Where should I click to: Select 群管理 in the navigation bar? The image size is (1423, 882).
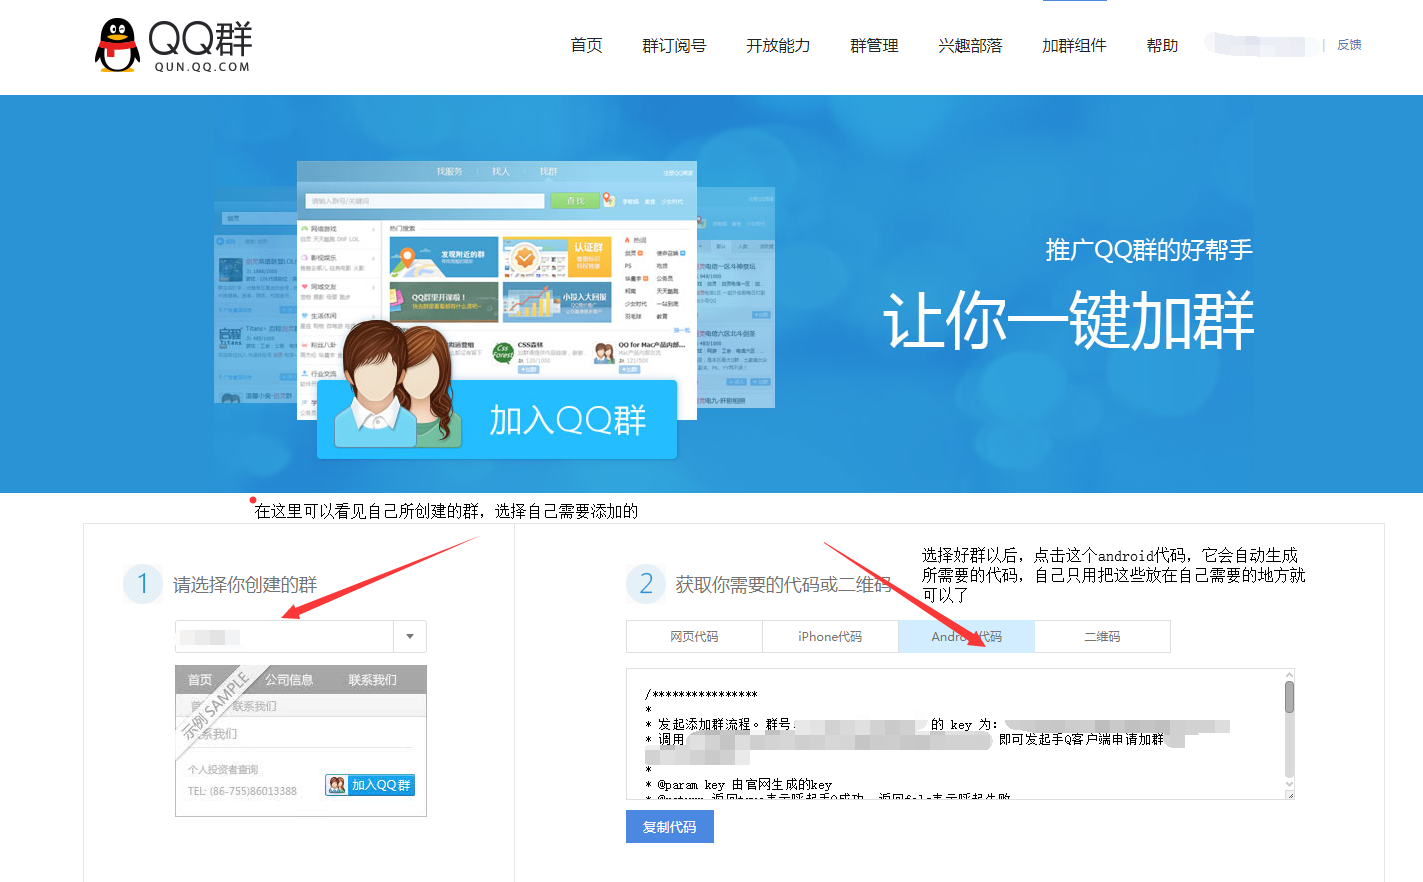[x=874, y=45]
